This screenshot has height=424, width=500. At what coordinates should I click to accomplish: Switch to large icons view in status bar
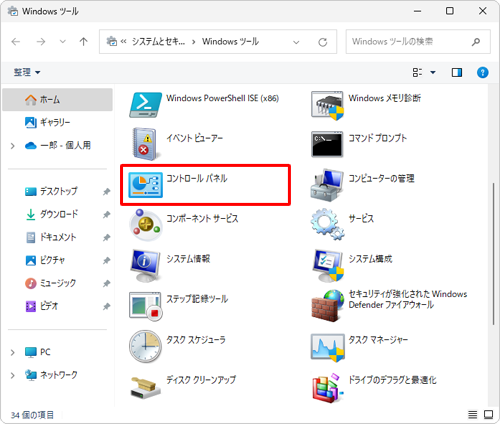pos(488,414)
